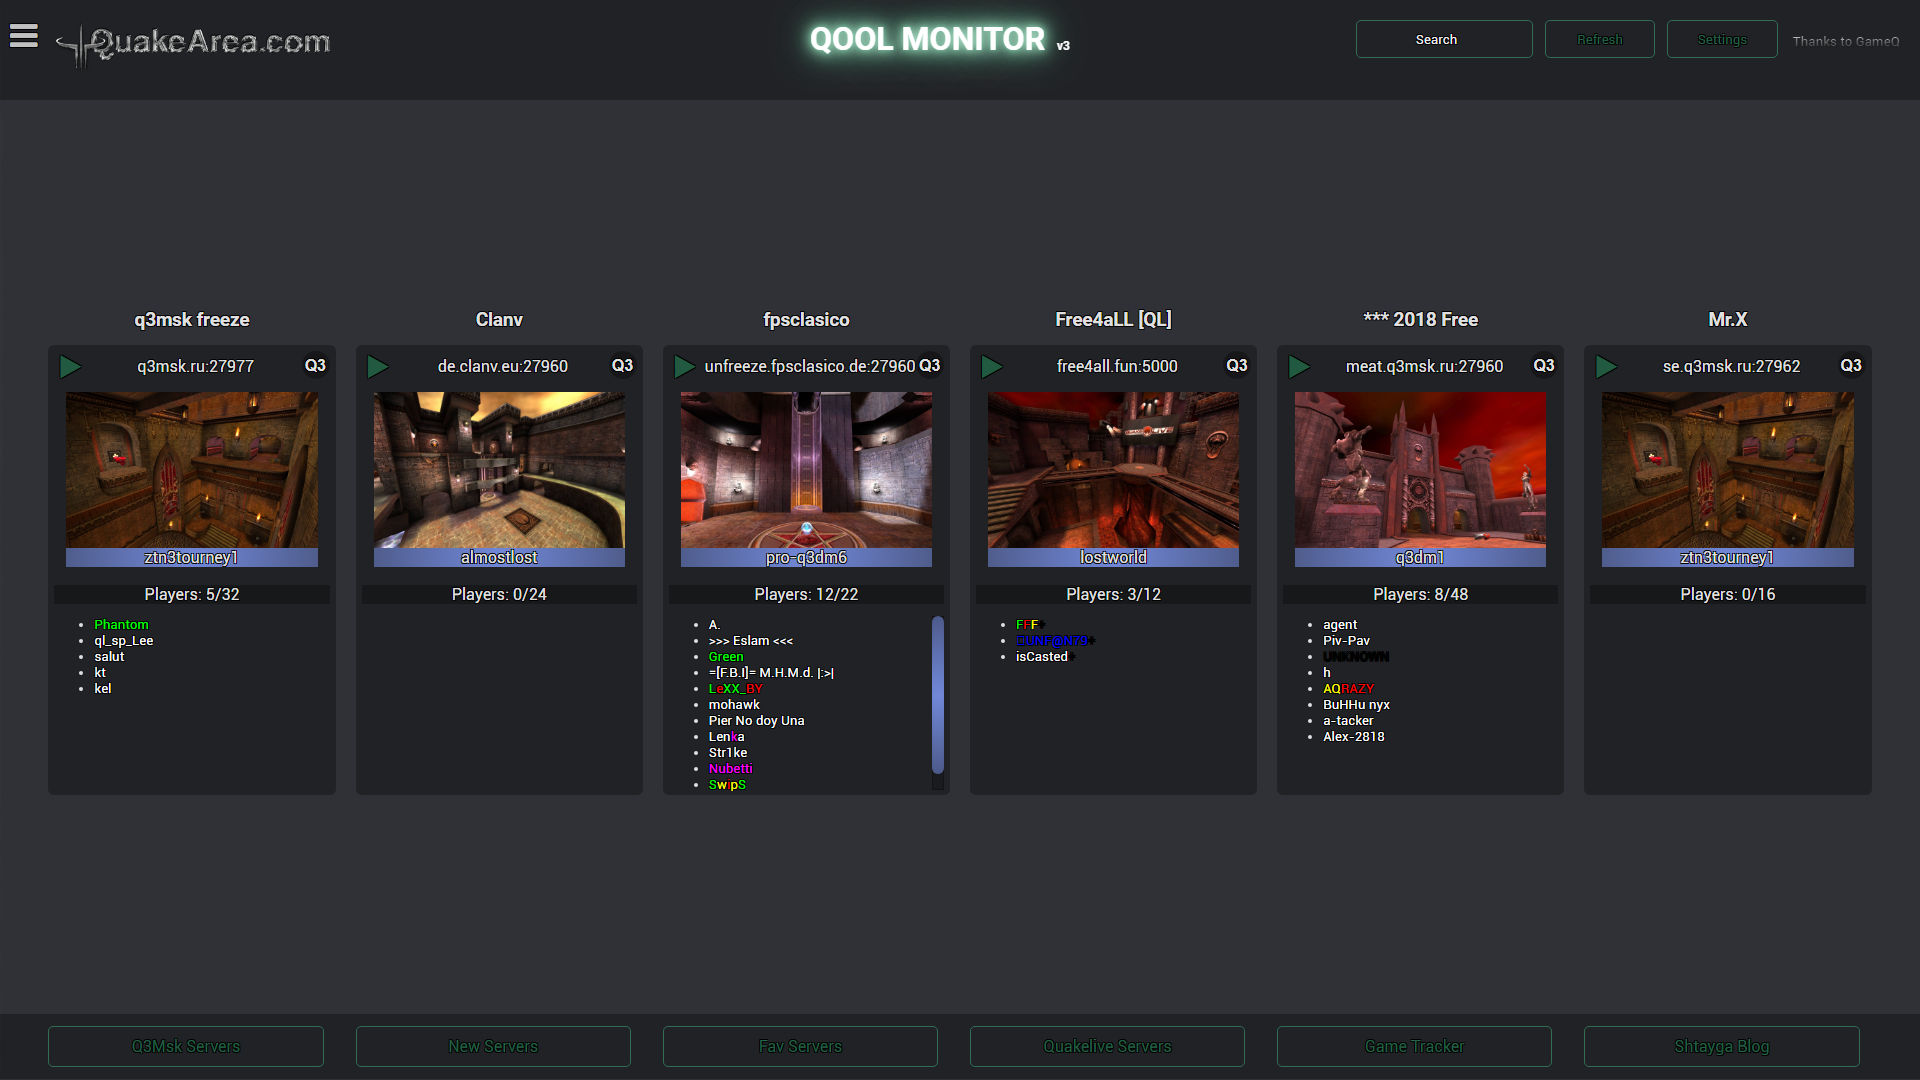This screenshot has height=1080, width=1920.
Task: Select player Phantom in the list
Action: click(121, 625)
